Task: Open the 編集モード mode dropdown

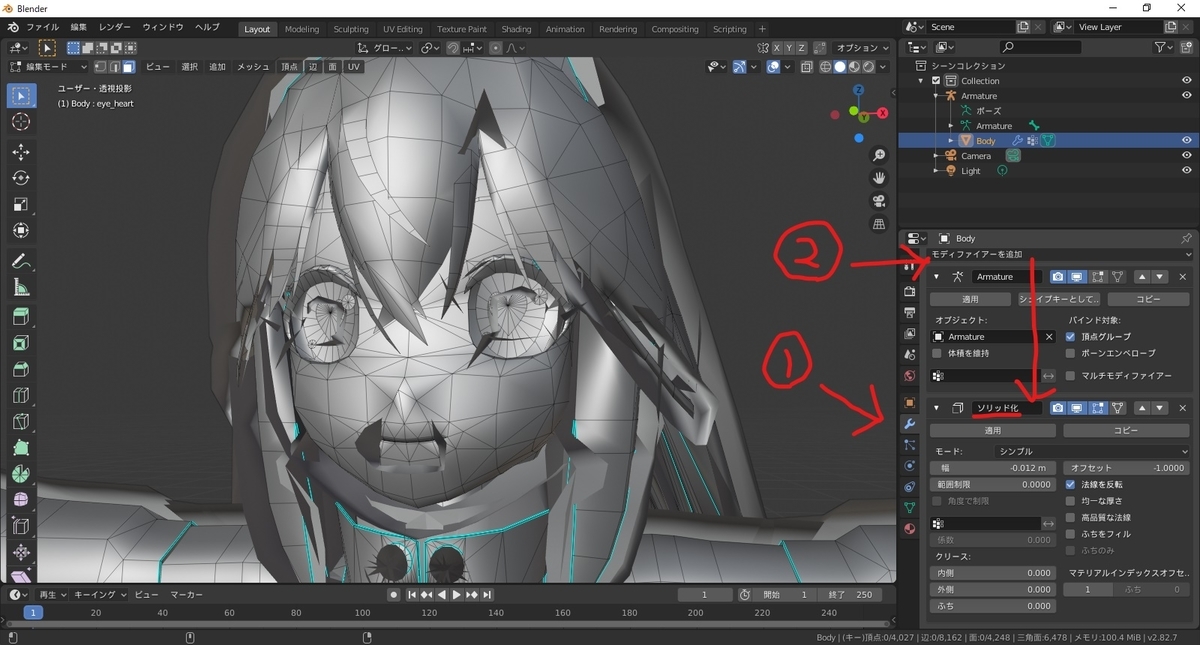Action: (47, 66)
